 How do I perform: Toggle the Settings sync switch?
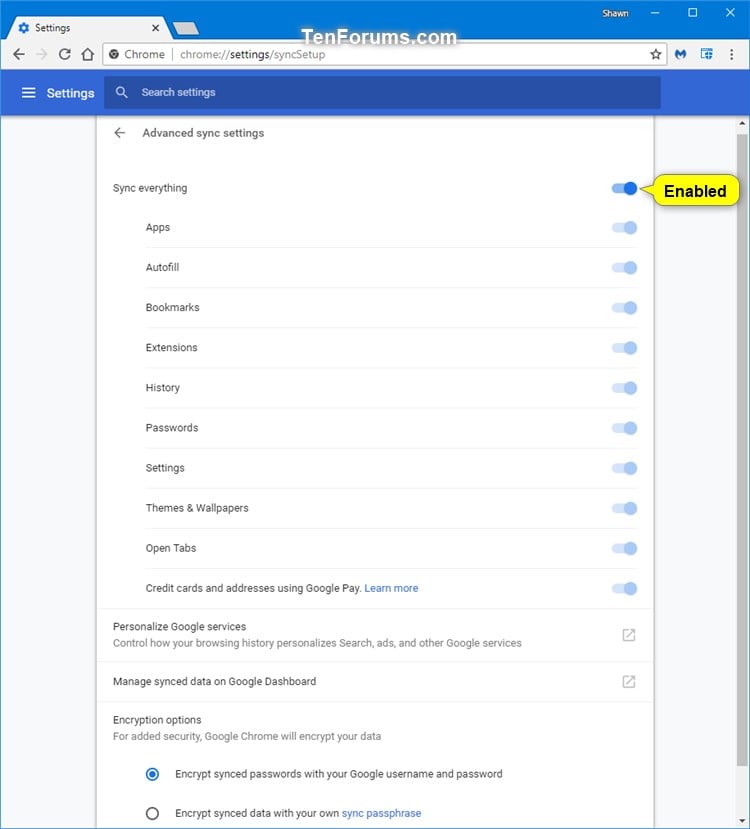click(x=624, y=468)
